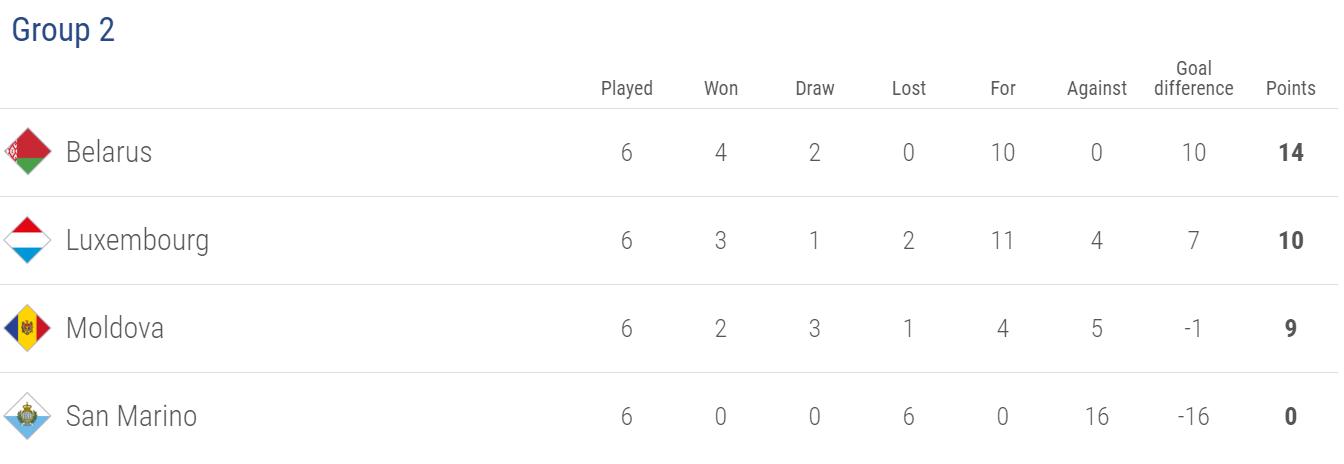
Task: Select Luxembourg points value 10
Action: pyautogui.click(x=1291, y=241)
